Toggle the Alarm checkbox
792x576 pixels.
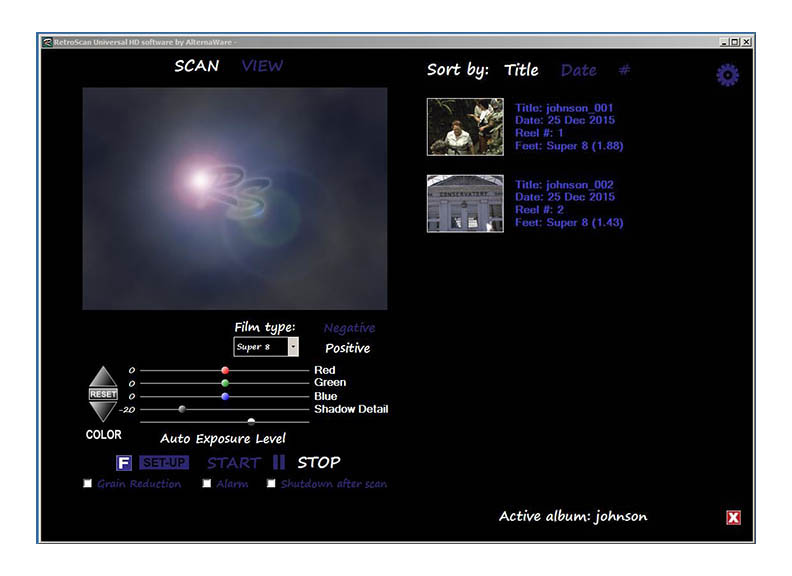point(207,484)
